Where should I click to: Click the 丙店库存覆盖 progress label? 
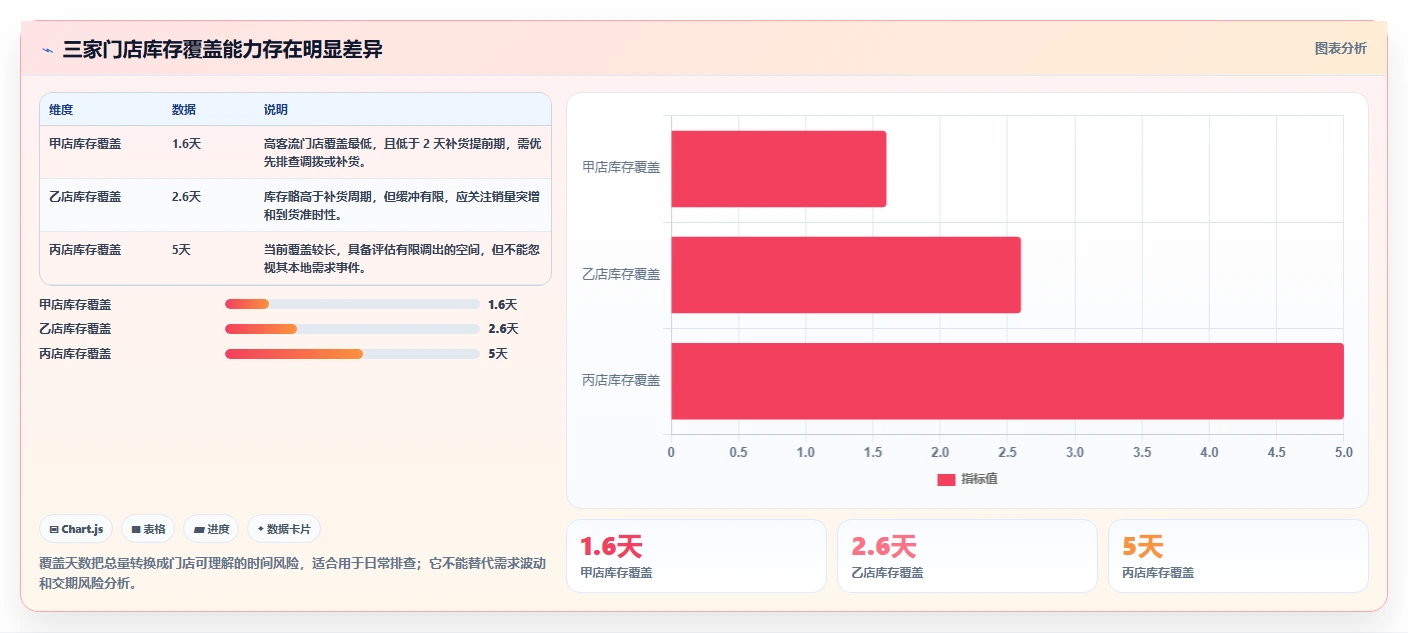[x=75, y=353]
